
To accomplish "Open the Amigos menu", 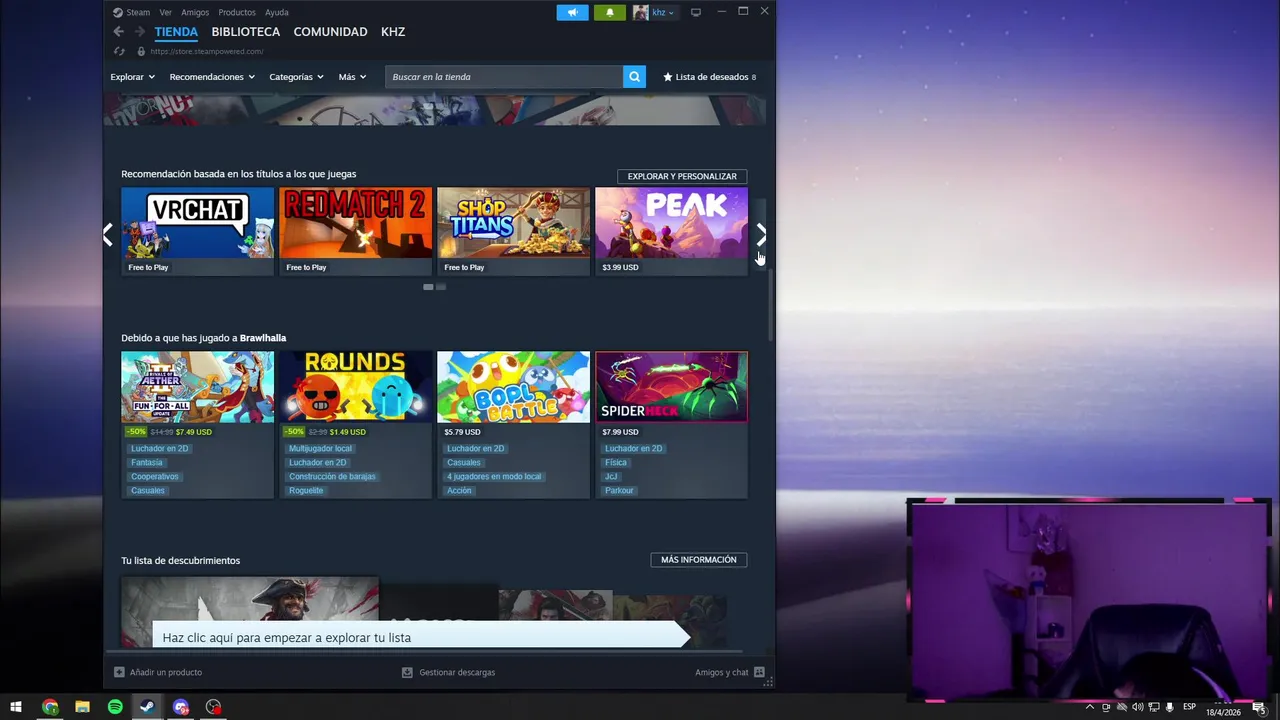I will [x=195, y=12].
